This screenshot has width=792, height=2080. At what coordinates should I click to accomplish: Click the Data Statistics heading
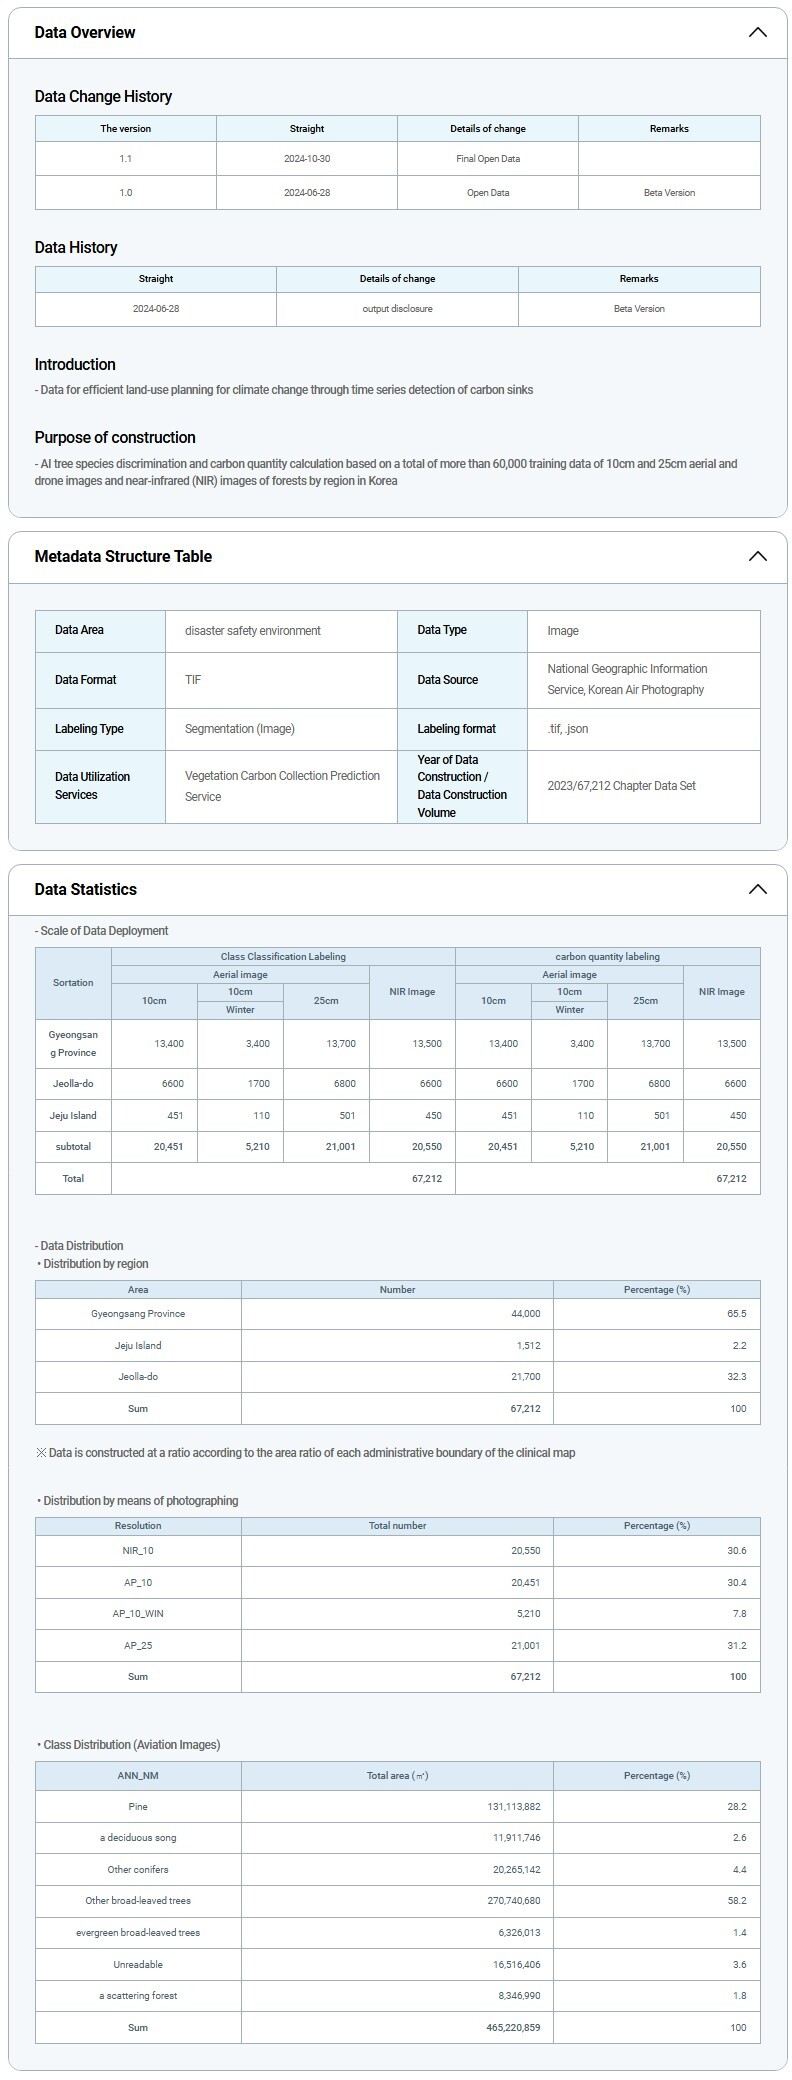(x=86, y=889)
